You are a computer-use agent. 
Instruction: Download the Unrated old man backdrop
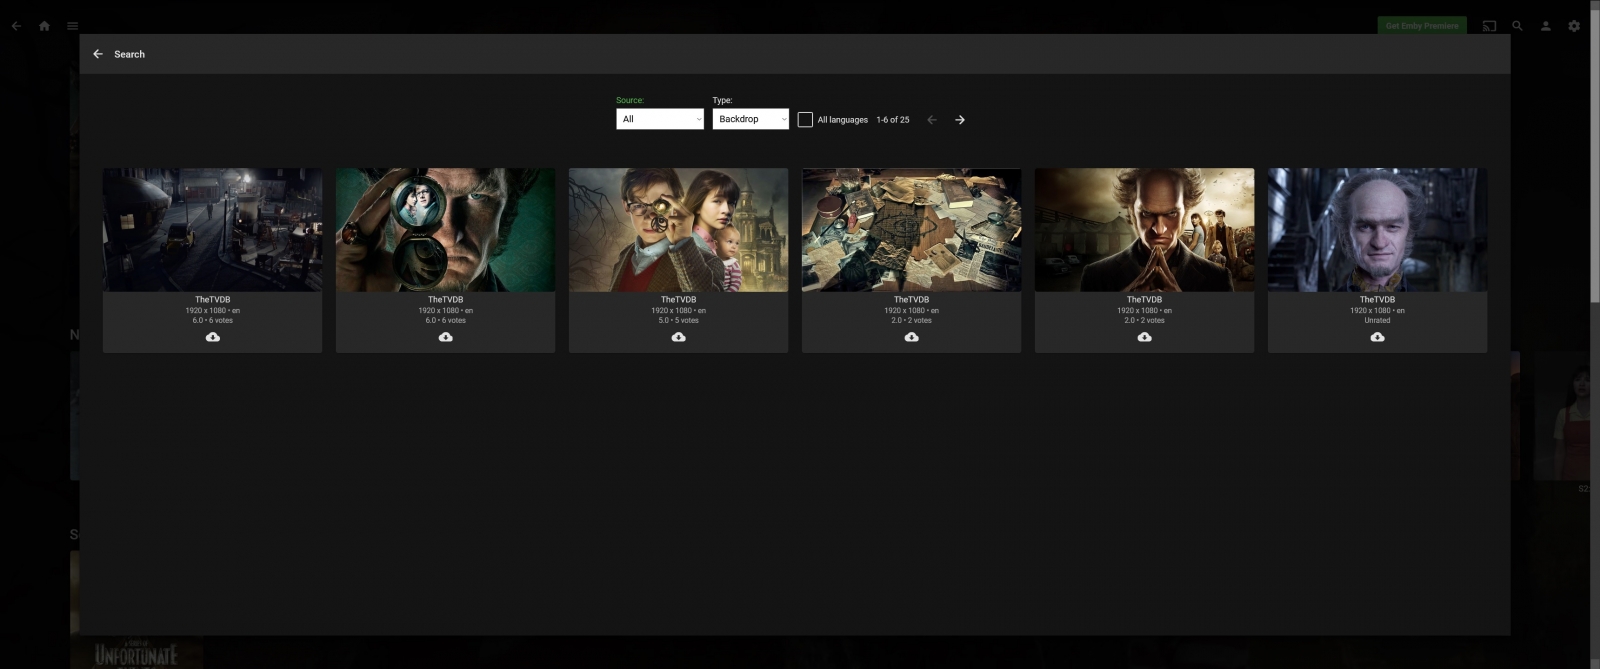pyautogui.click(x=1378, y=337)
